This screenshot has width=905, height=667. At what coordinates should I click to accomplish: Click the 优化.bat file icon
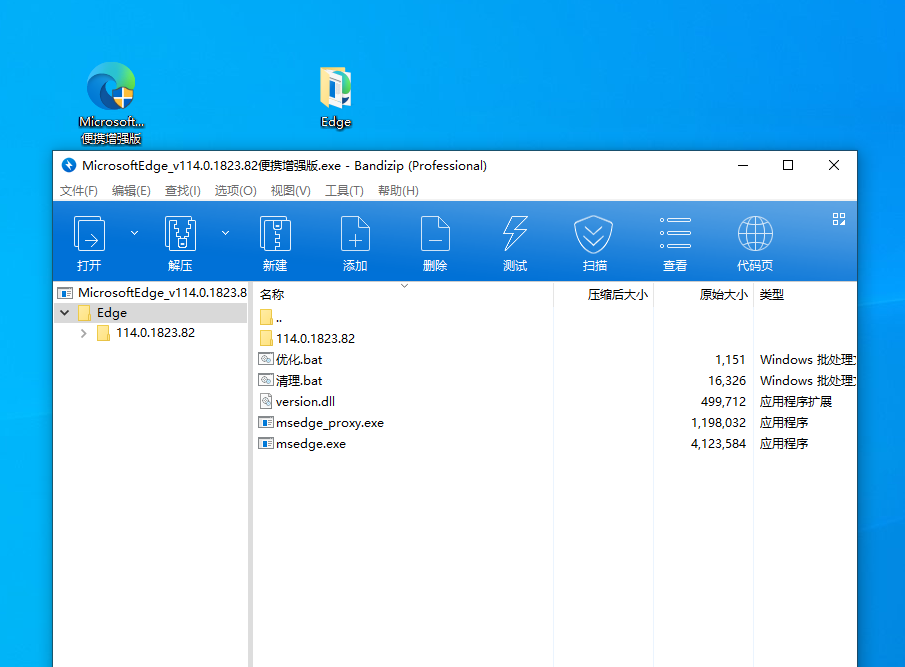pyautogui.click(x=265, y=359)
